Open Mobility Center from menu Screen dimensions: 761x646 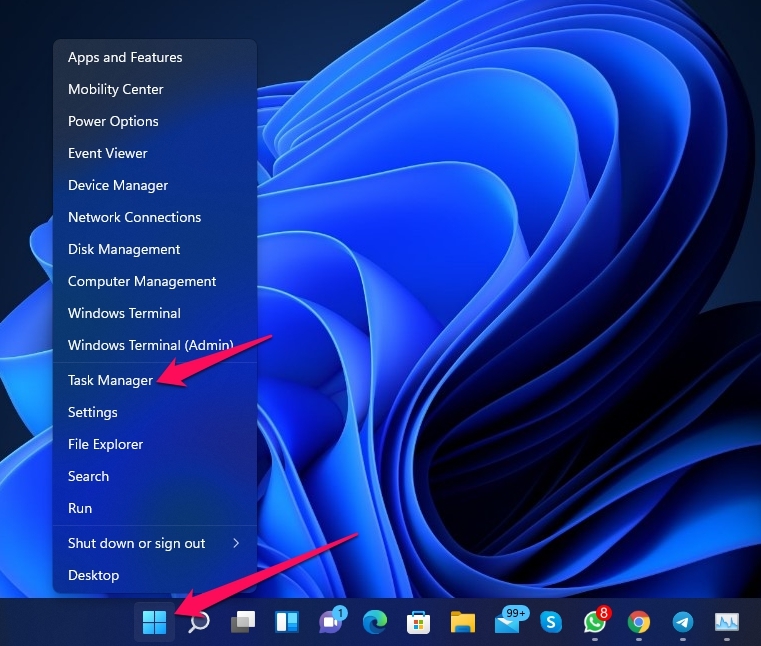pos(154,89)
